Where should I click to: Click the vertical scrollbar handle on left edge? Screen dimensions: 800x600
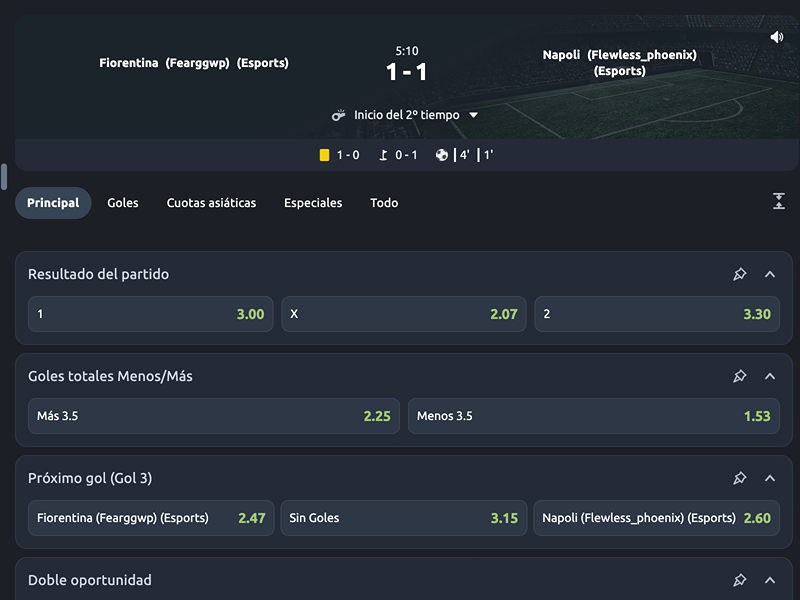click(x=4, y=176)
